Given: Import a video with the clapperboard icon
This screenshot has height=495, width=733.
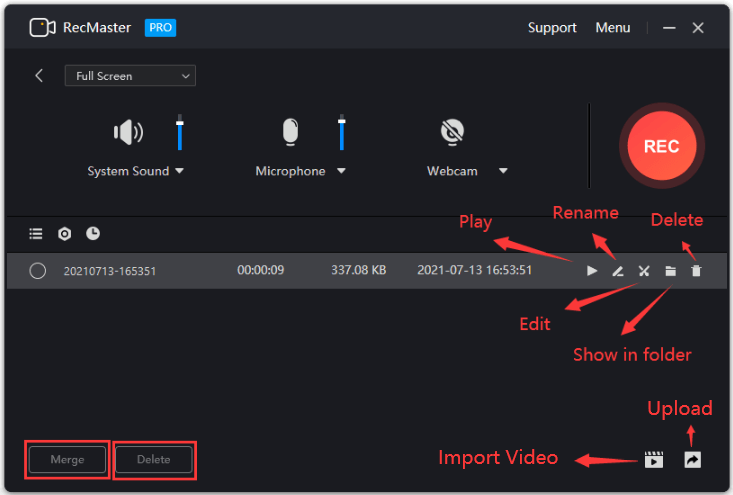Looking at the screenshot, I should 654,459.
